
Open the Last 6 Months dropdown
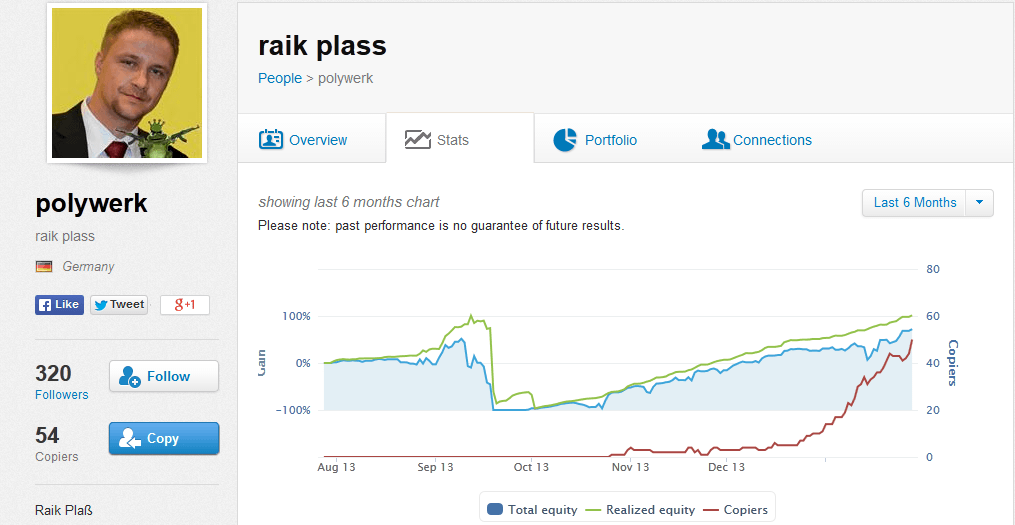tap(914, 203)
